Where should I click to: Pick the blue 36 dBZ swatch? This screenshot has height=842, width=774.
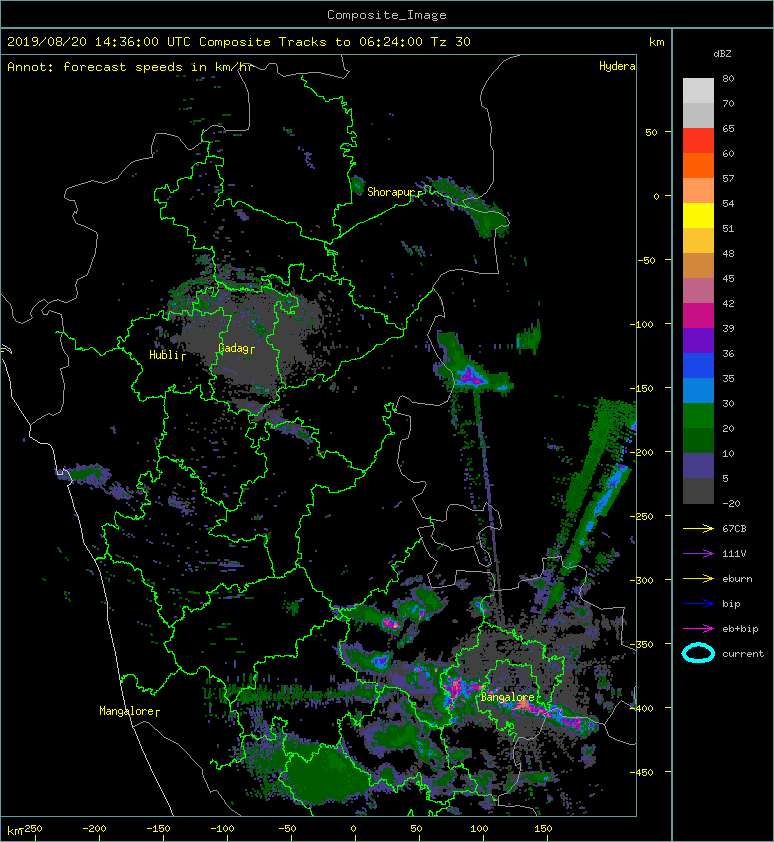click(698, 366)
